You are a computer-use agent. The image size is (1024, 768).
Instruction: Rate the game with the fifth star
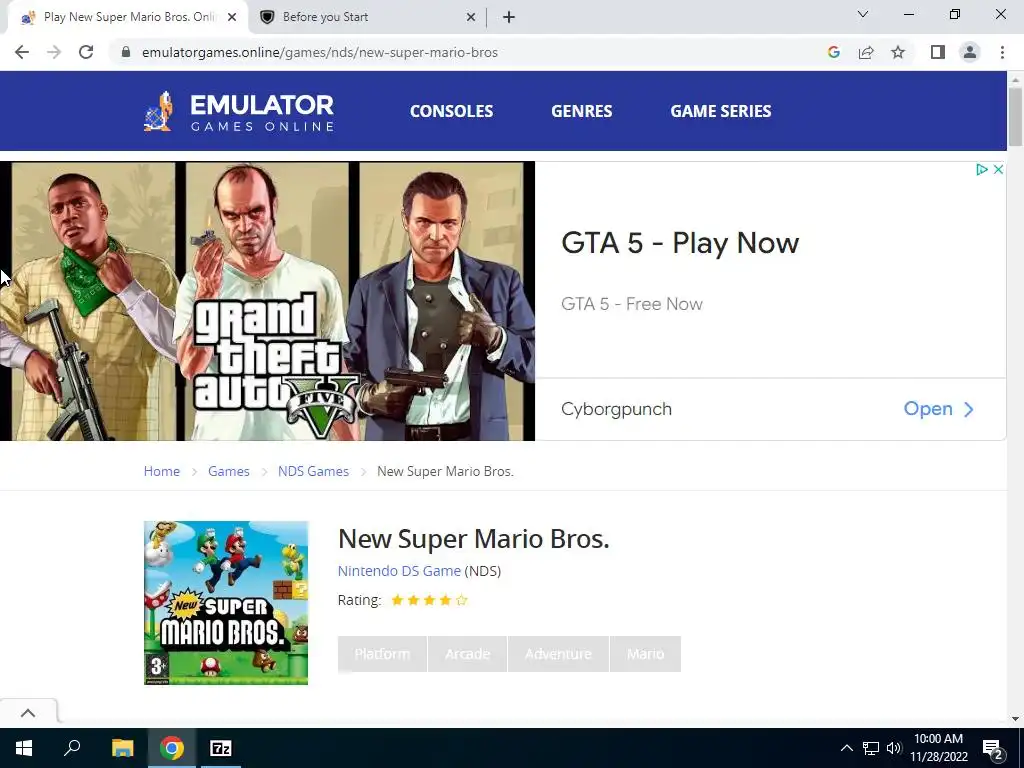(x=462, y=600)
